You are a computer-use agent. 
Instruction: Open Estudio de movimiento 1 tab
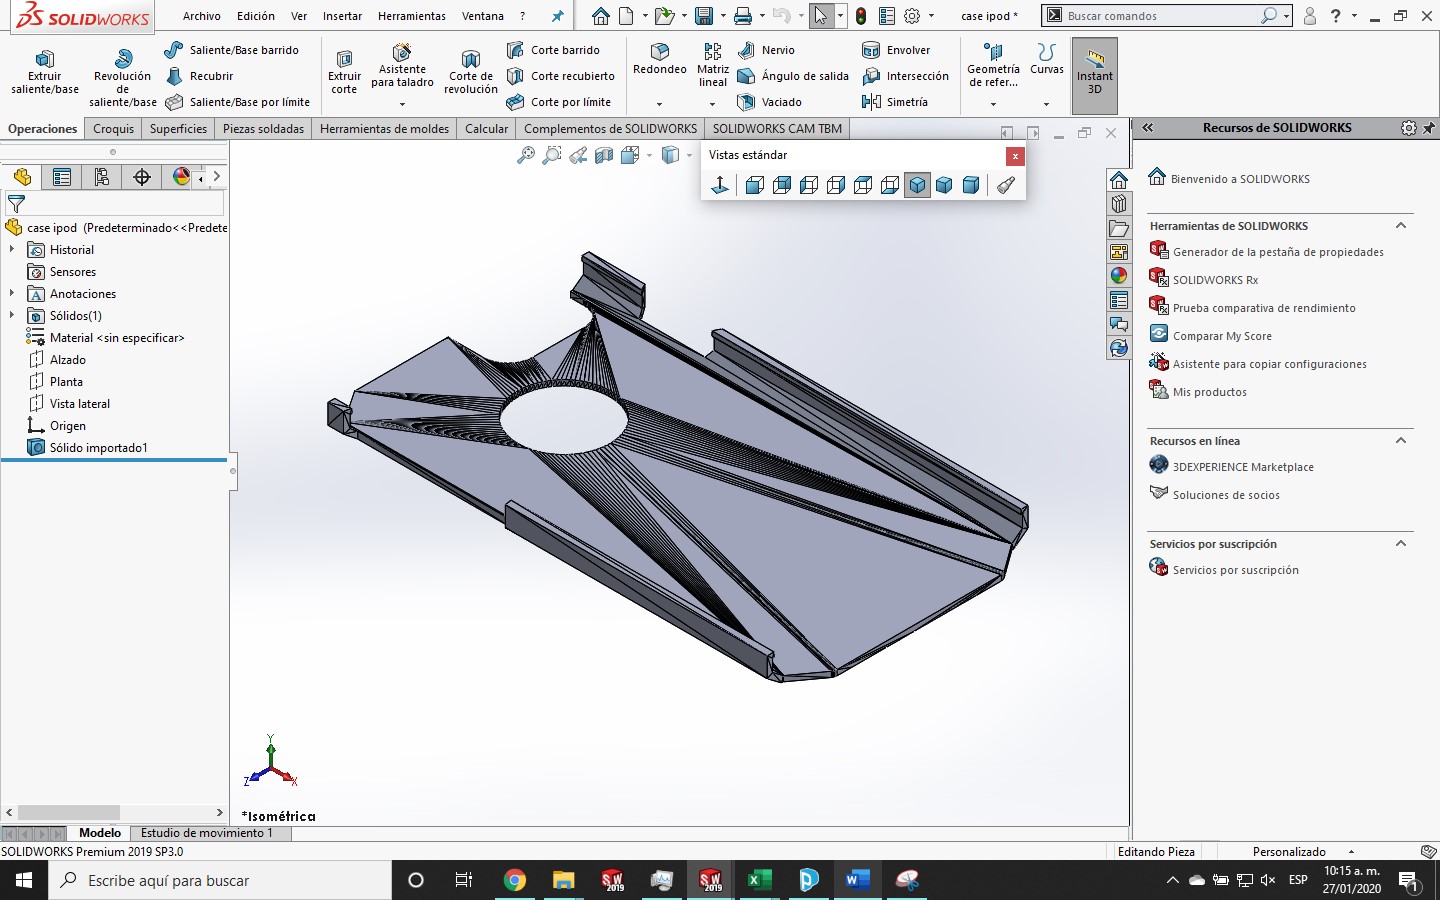click(x=206, y=833)
